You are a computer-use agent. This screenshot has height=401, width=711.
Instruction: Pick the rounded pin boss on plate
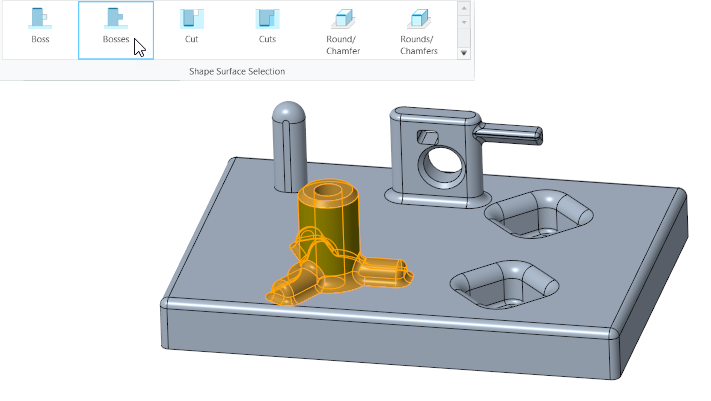click(x=289, y=147)
